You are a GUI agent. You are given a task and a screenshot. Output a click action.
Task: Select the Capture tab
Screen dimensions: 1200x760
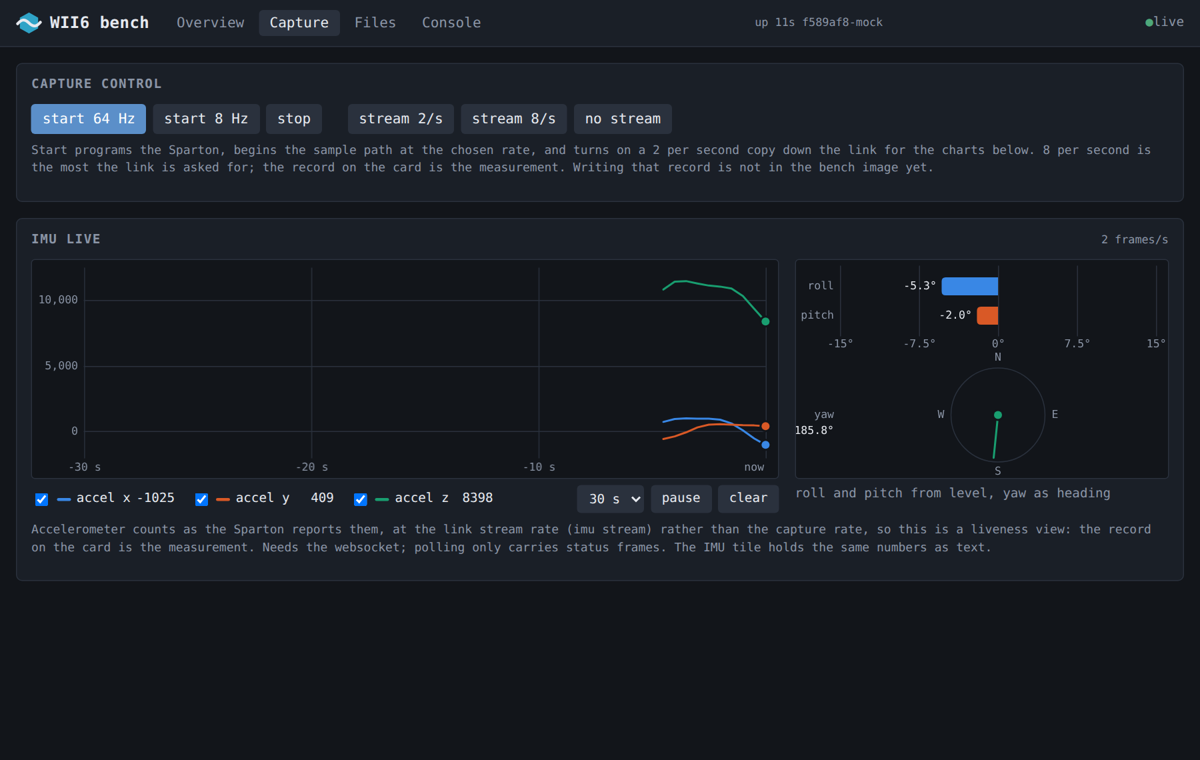point(299,22)
